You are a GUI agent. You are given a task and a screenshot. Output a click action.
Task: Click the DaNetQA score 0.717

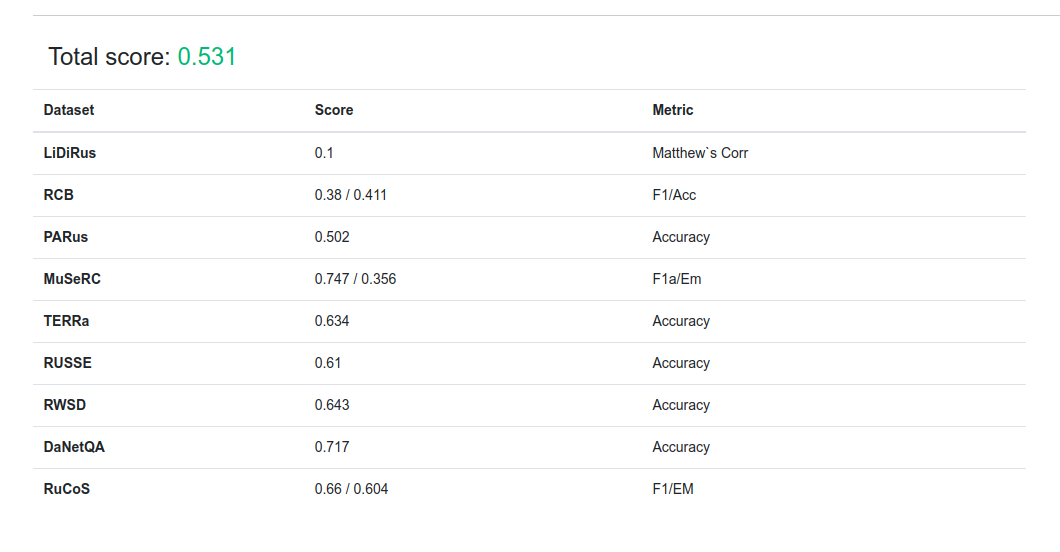pyautogui.click(x=332, y=447)
